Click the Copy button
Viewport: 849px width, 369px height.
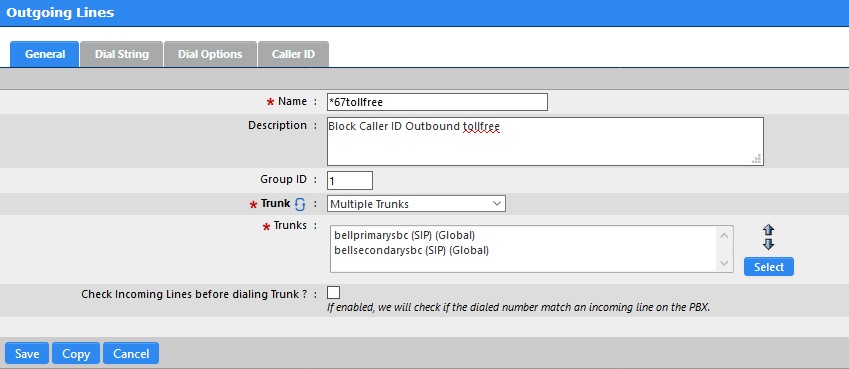(x=76, y=354)
